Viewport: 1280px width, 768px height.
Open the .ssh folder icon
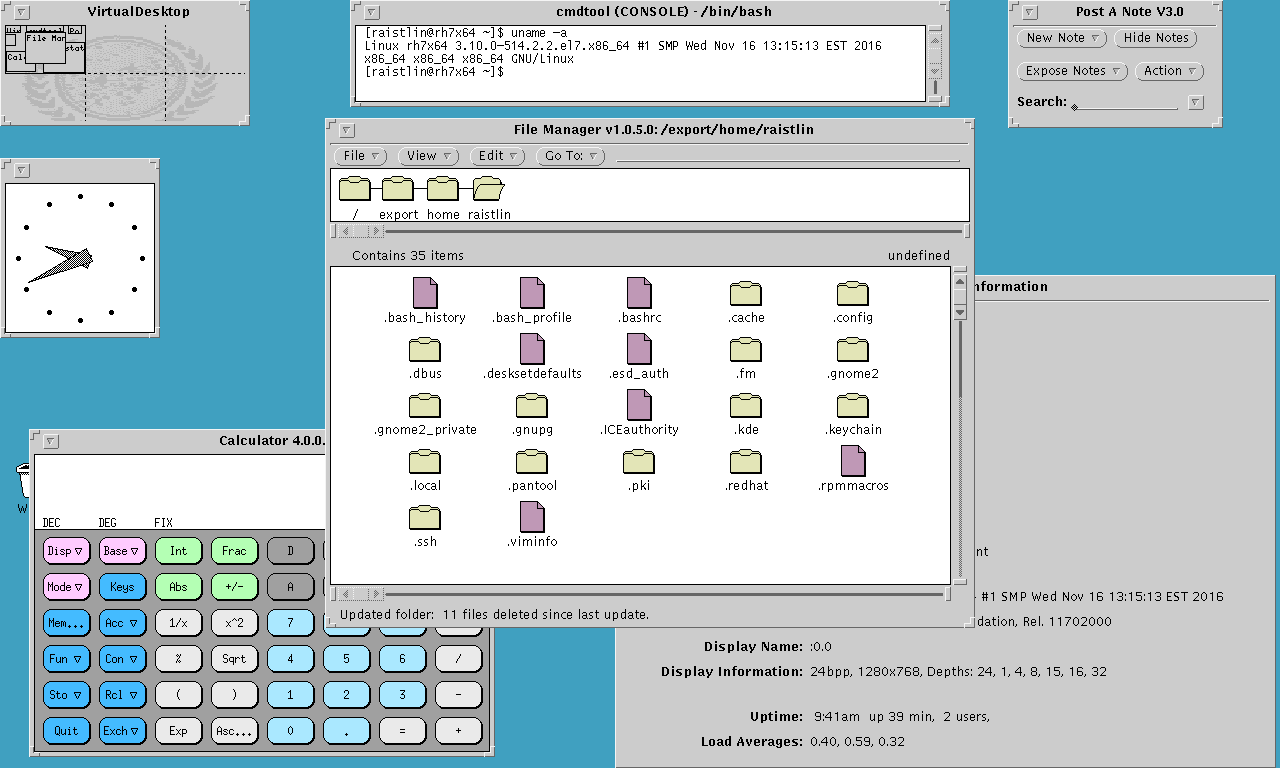pos(425,517)
